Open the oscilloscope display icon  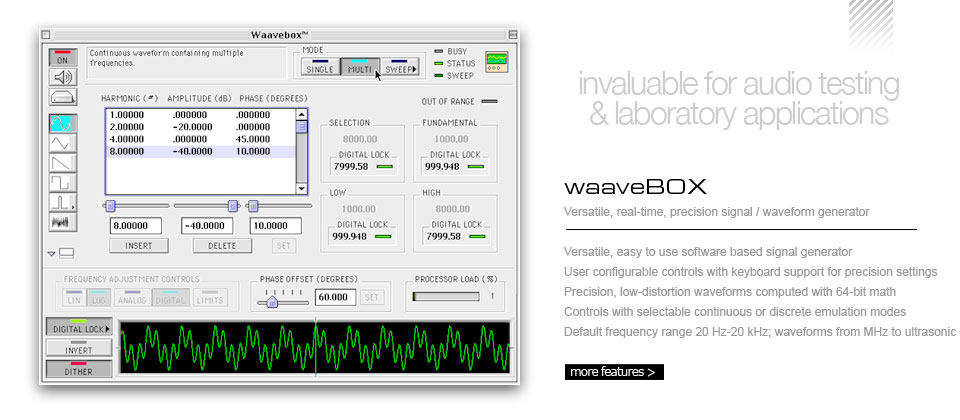click(x=497, y=62)
